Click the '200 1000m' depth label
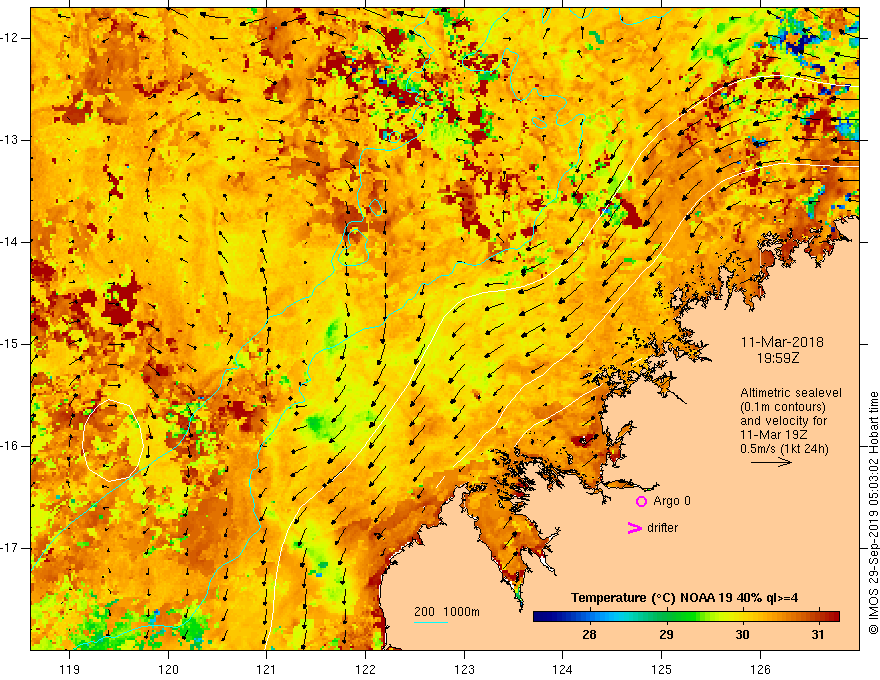The width and height of the screenshot is (880, 680). (447, 612)
